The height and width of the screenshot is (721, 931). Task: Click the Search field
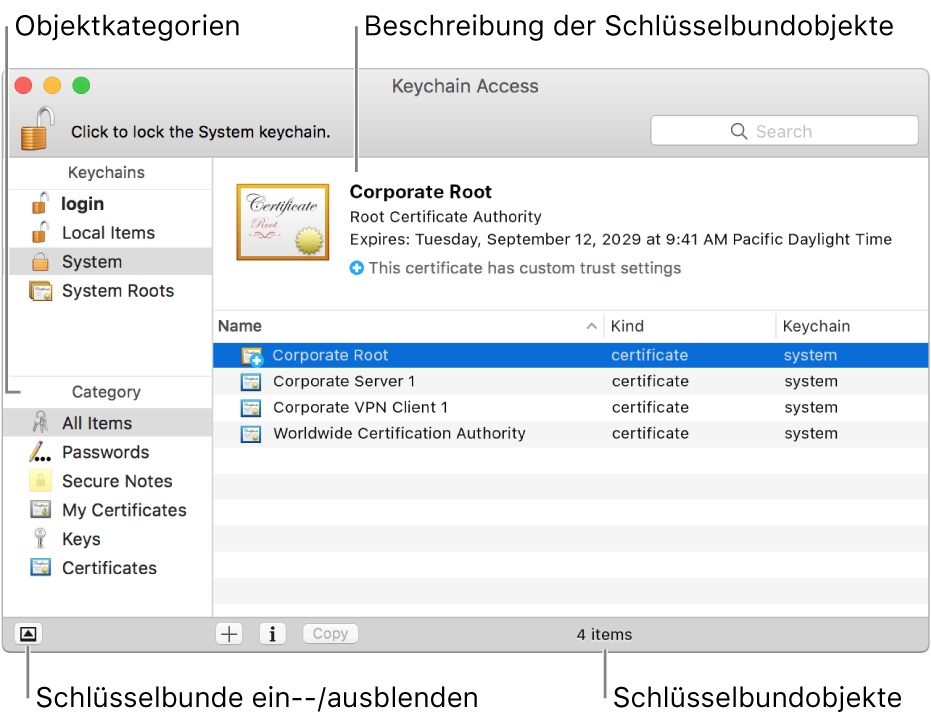(784, 131)
